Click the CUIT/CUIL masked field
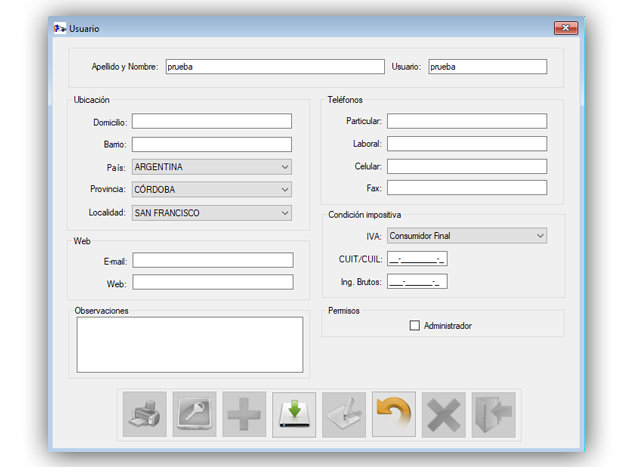Screen dimensions: 621x467 (x=417, y=259)
